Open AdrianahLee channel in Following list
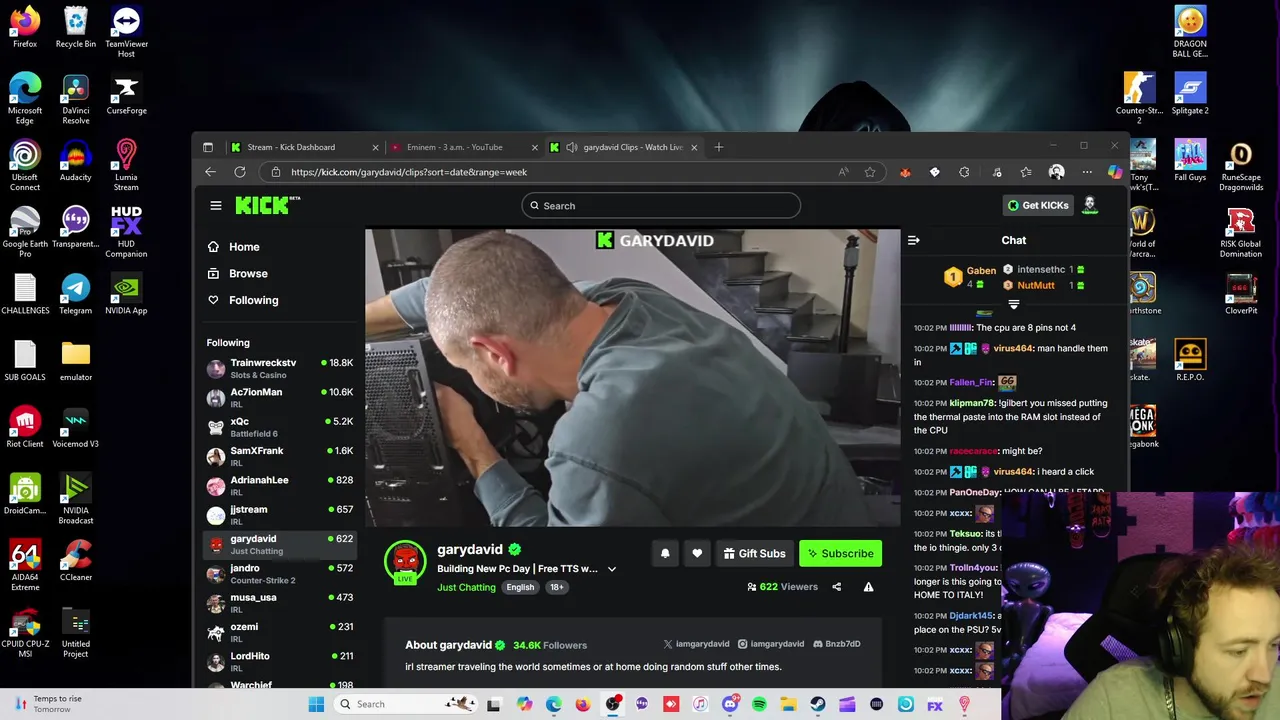 click(x=280, y=485)
